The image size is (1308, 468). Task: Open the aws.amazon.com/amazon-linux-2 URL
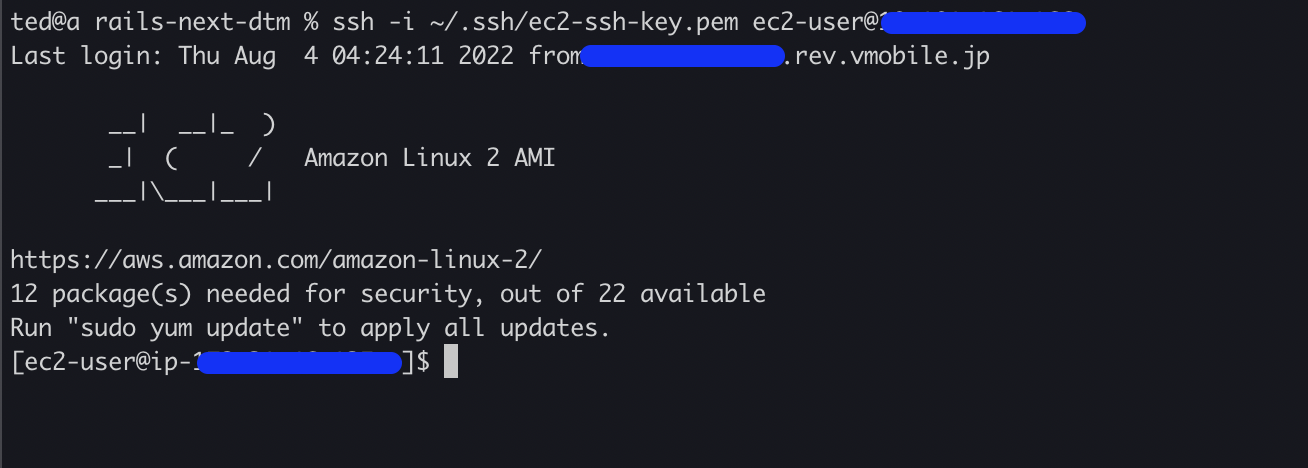click(x=276, y=260)
